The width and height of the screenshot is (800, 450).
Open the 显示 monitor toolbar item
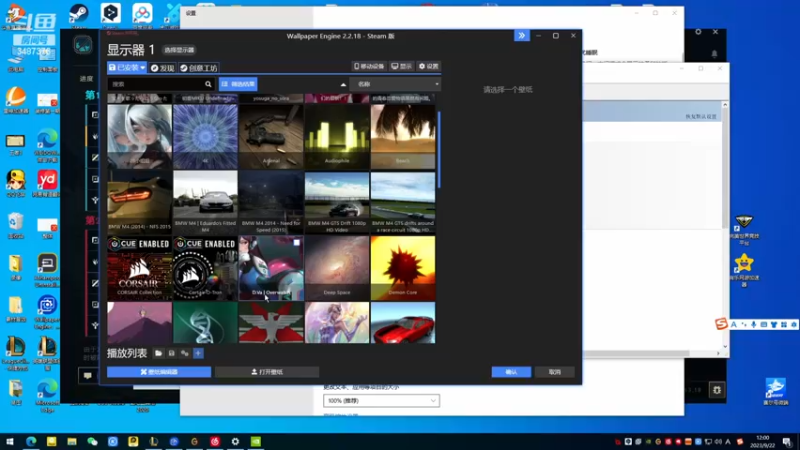(402, 66)
